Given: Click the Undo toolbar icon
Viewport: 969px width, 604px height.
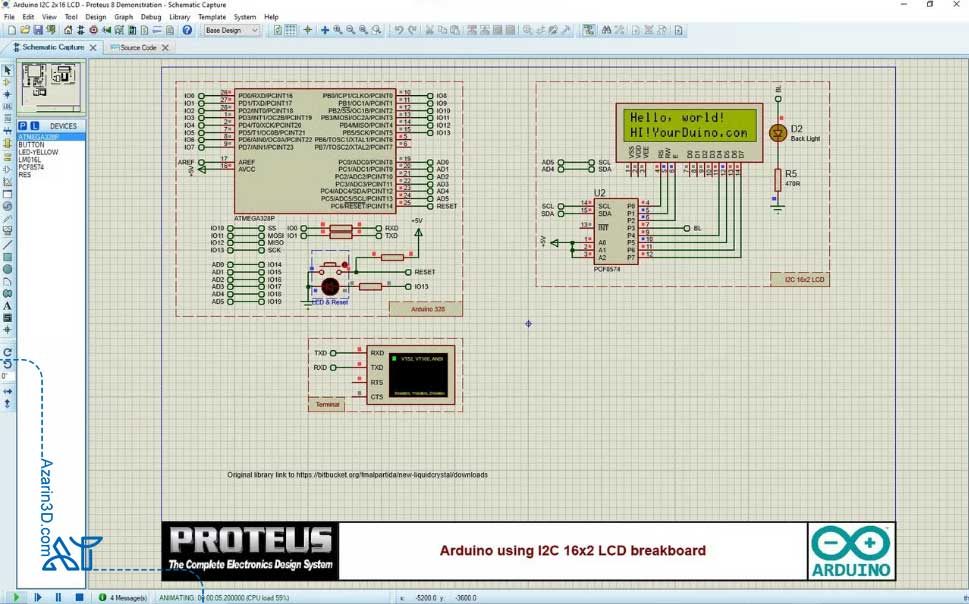Looking at the screenshot, I should click(x=398, y=31).
